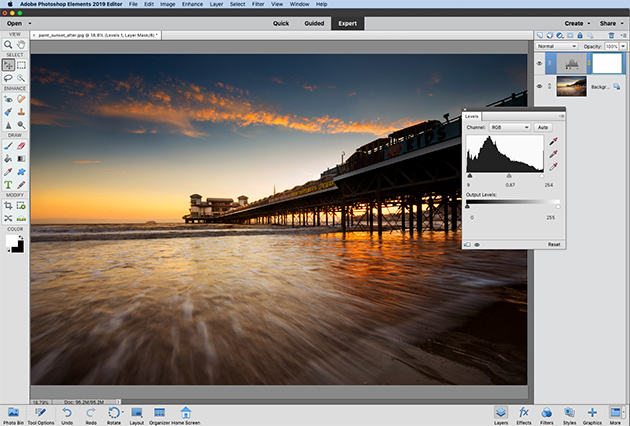Image resolution: width=630 pixels, height=426 pixels.
Task: Switch to the Guided mode tab
Action: click(314, 23)
